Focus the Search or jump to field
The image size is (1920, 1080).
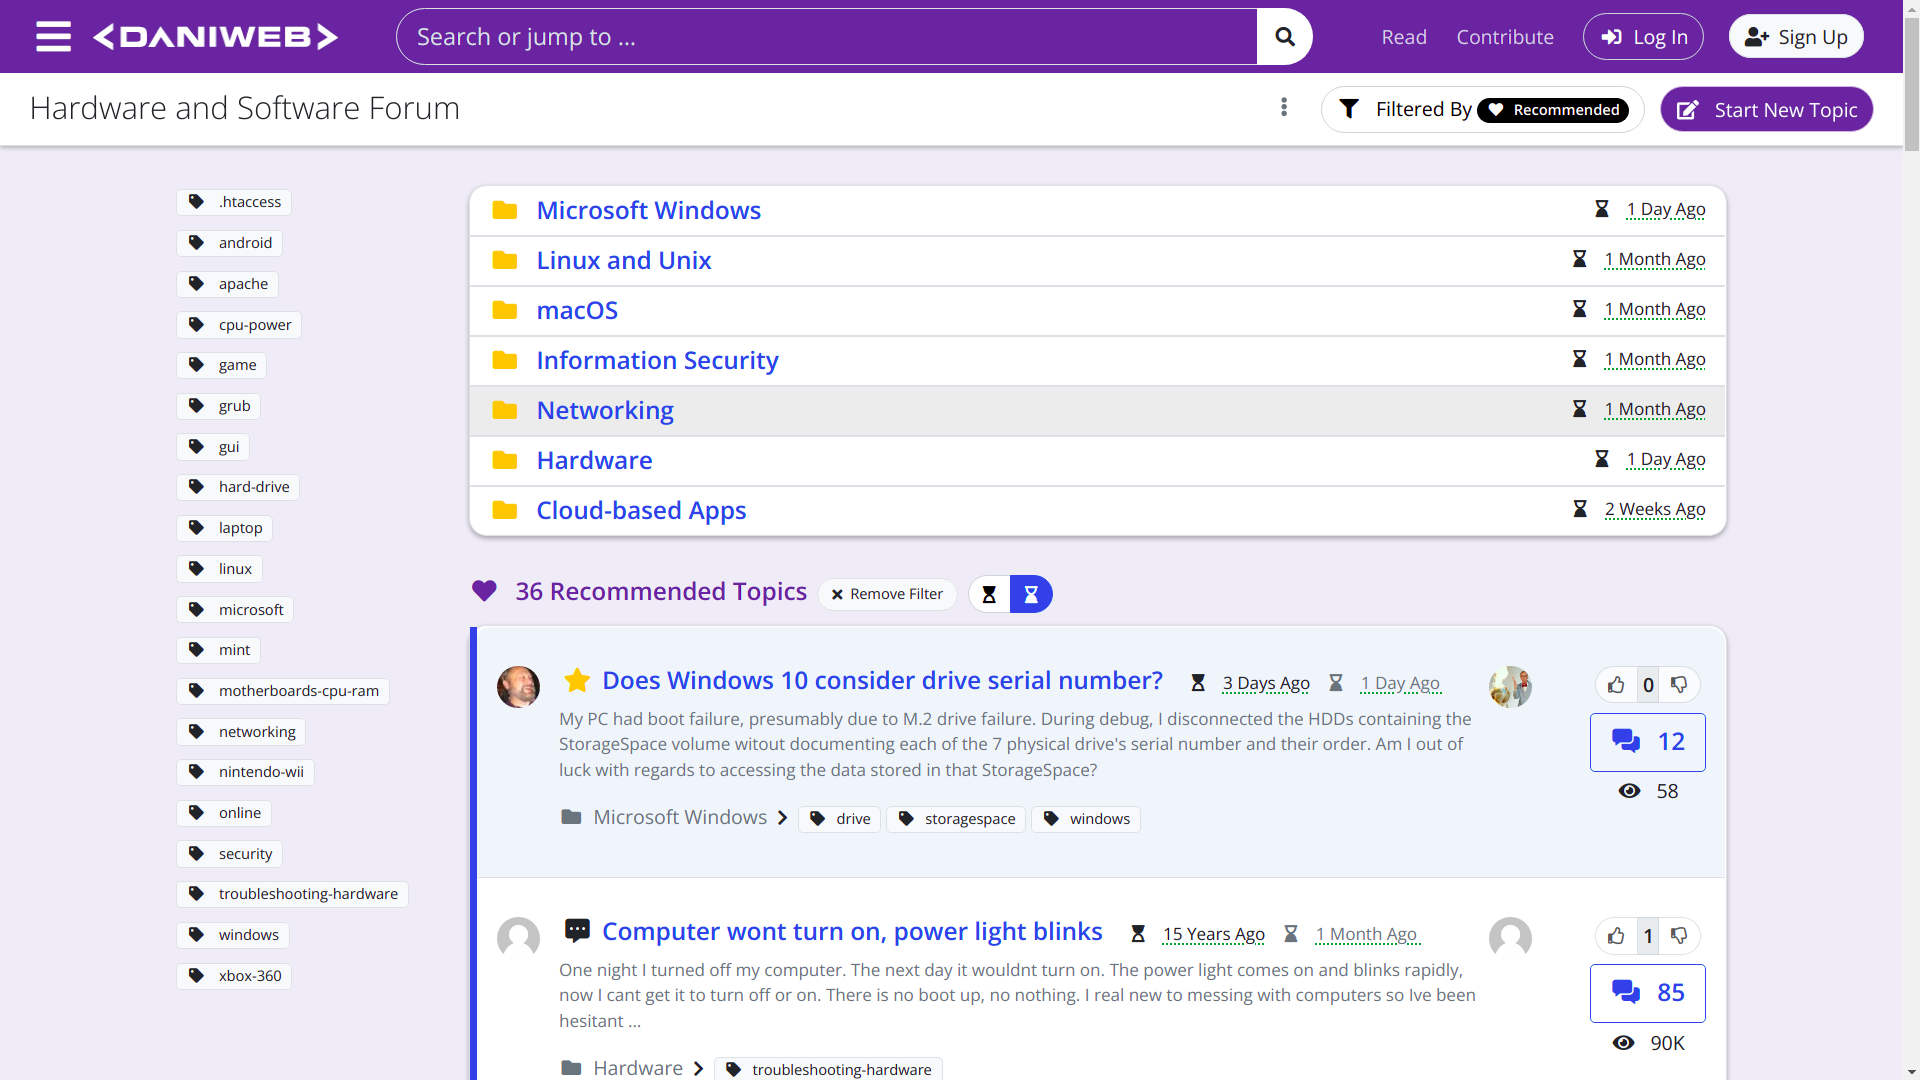pos(826,37)
